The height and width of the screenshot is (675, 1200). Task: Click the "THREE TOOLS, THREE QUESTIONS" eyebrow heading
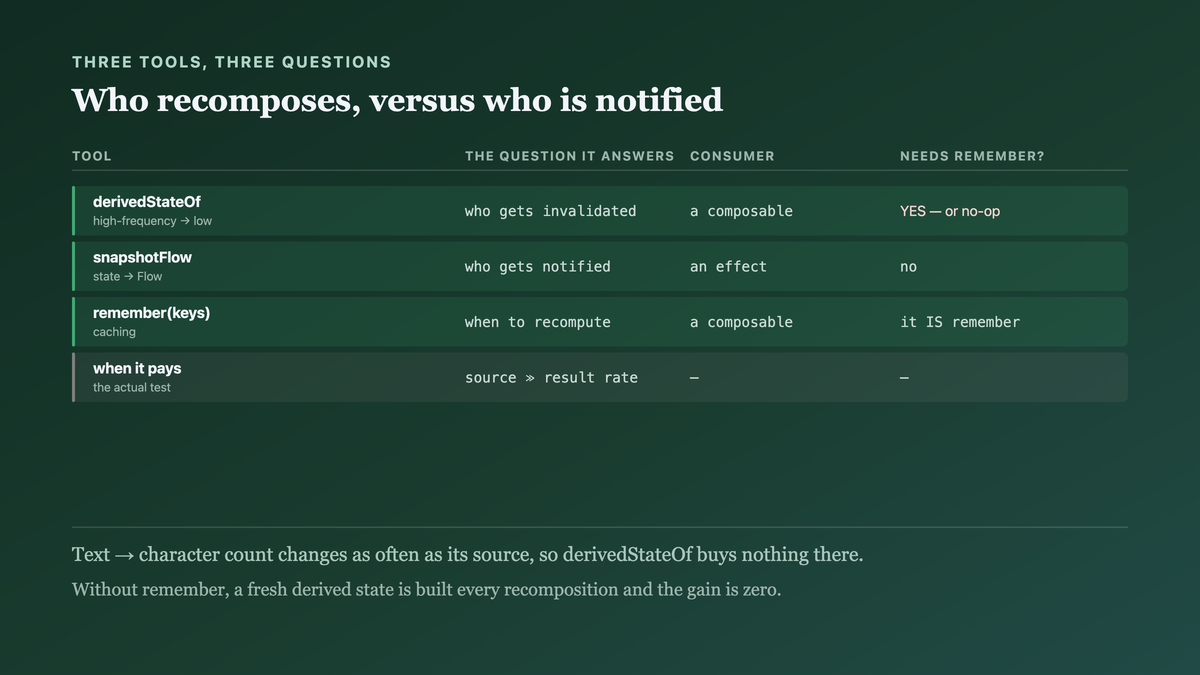(232, 62)
